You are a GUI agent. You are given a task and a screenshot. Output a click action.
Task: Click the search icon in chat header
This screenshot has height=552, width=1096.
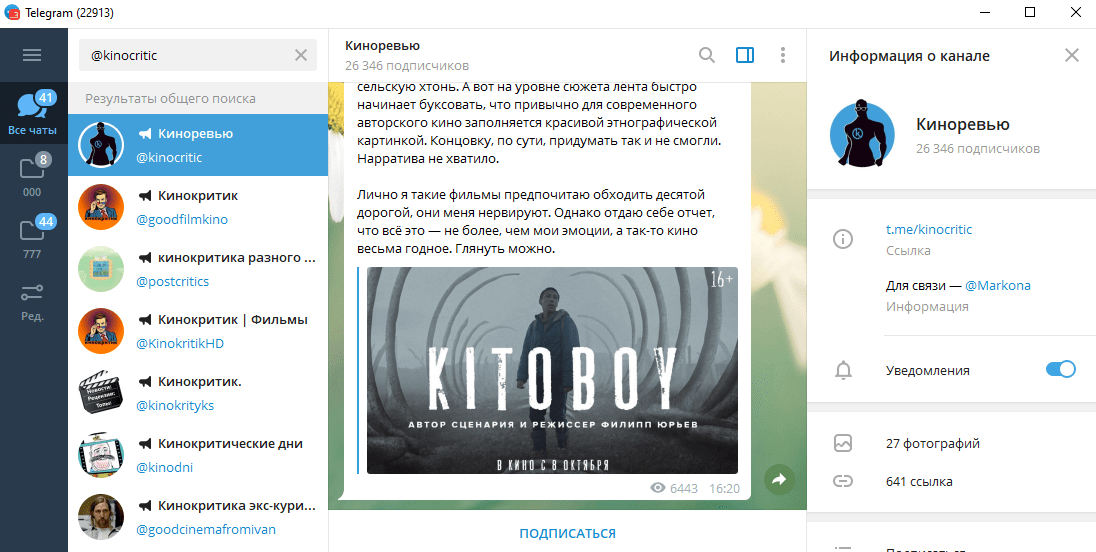706,55
